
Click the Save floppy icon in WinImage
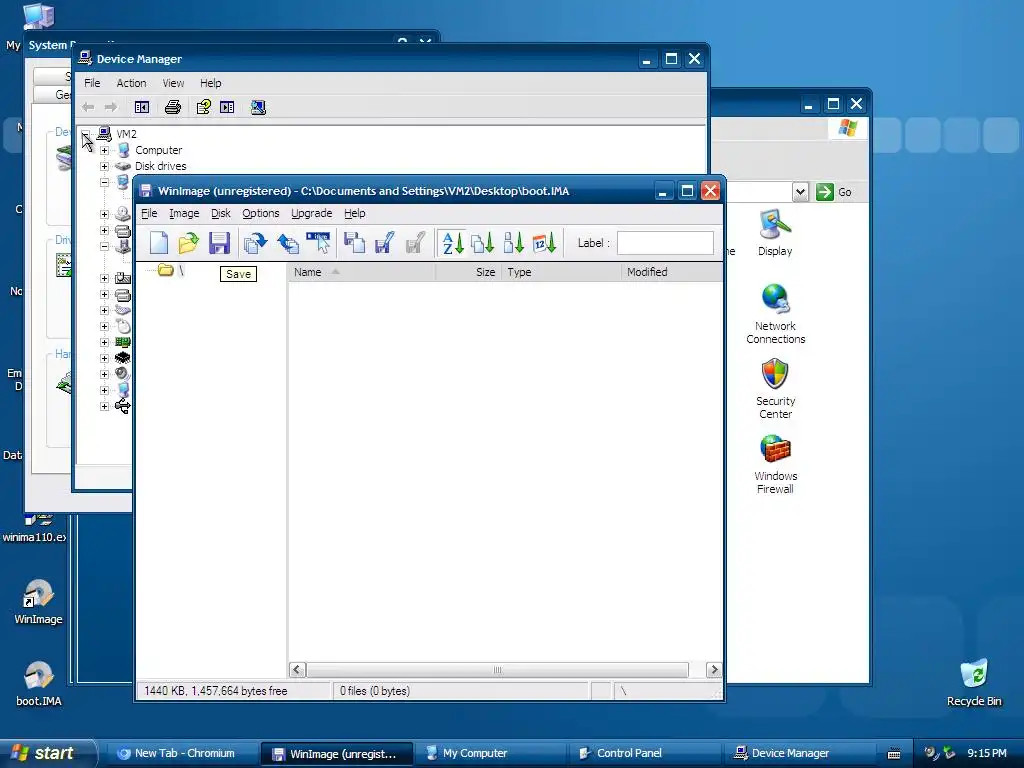click(219, 243)
